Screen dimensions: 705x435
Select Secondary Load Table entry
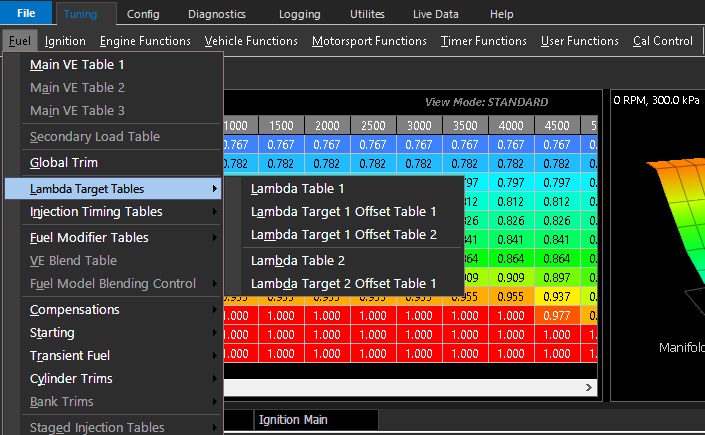click(x=113, y=137)
